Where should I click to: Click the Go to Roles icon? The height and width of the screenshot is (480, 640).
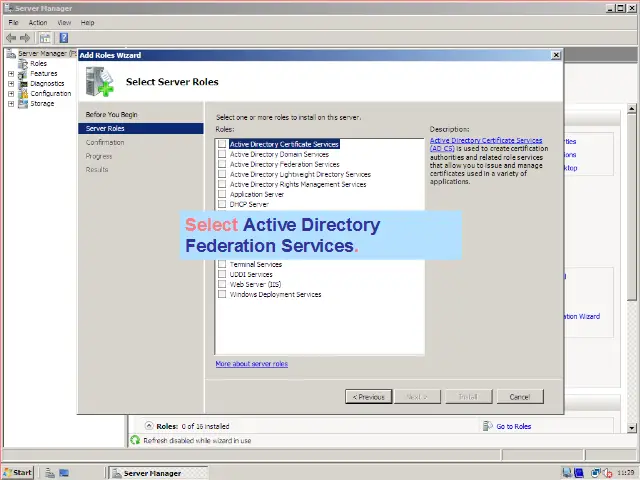[x=487, y=426]
